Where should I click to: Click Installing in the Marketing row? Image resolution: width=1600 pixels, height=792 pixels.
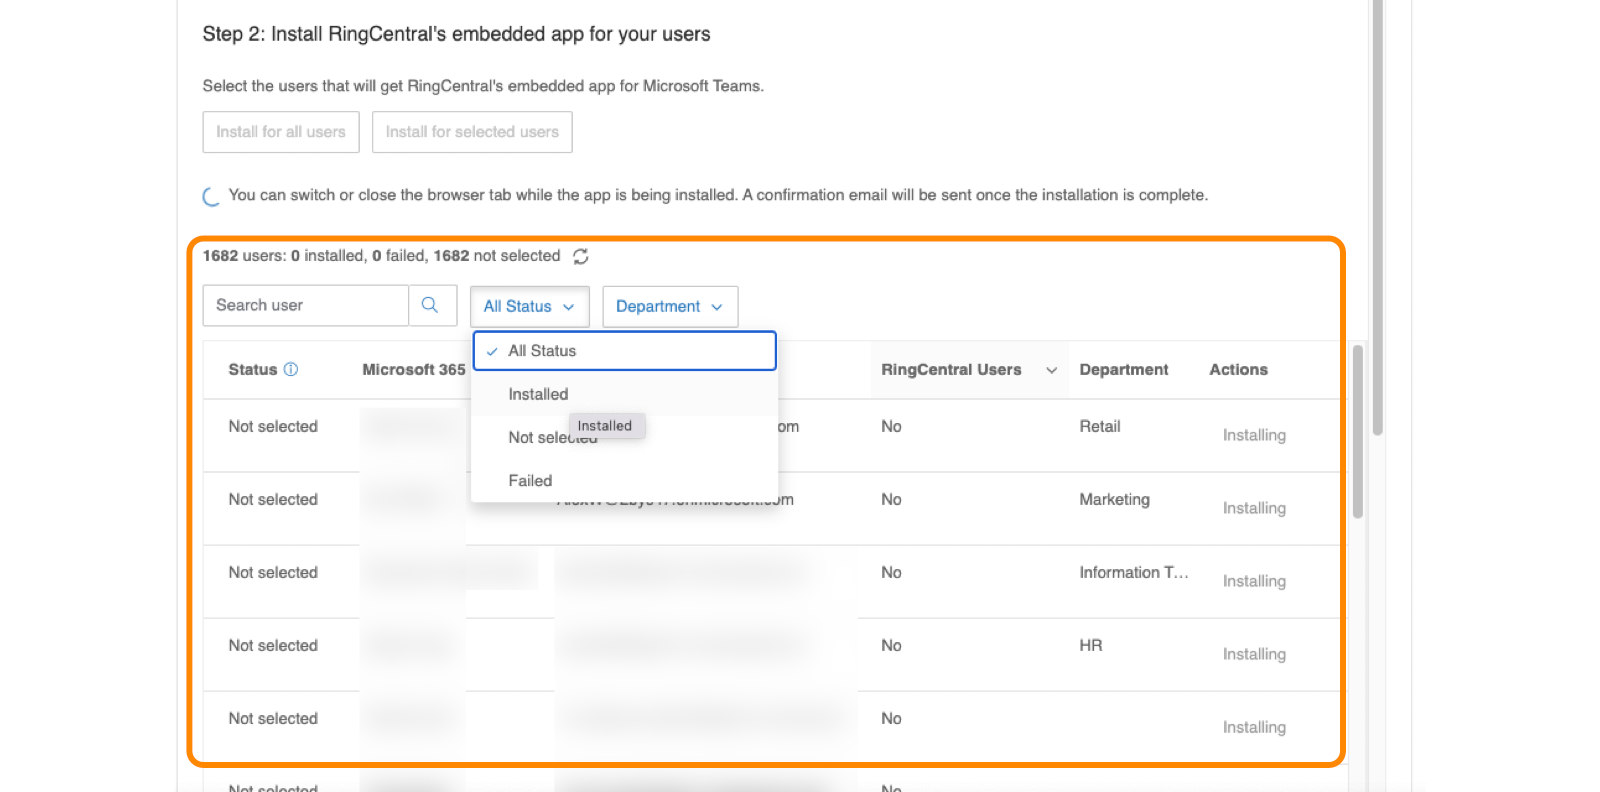1254,508
